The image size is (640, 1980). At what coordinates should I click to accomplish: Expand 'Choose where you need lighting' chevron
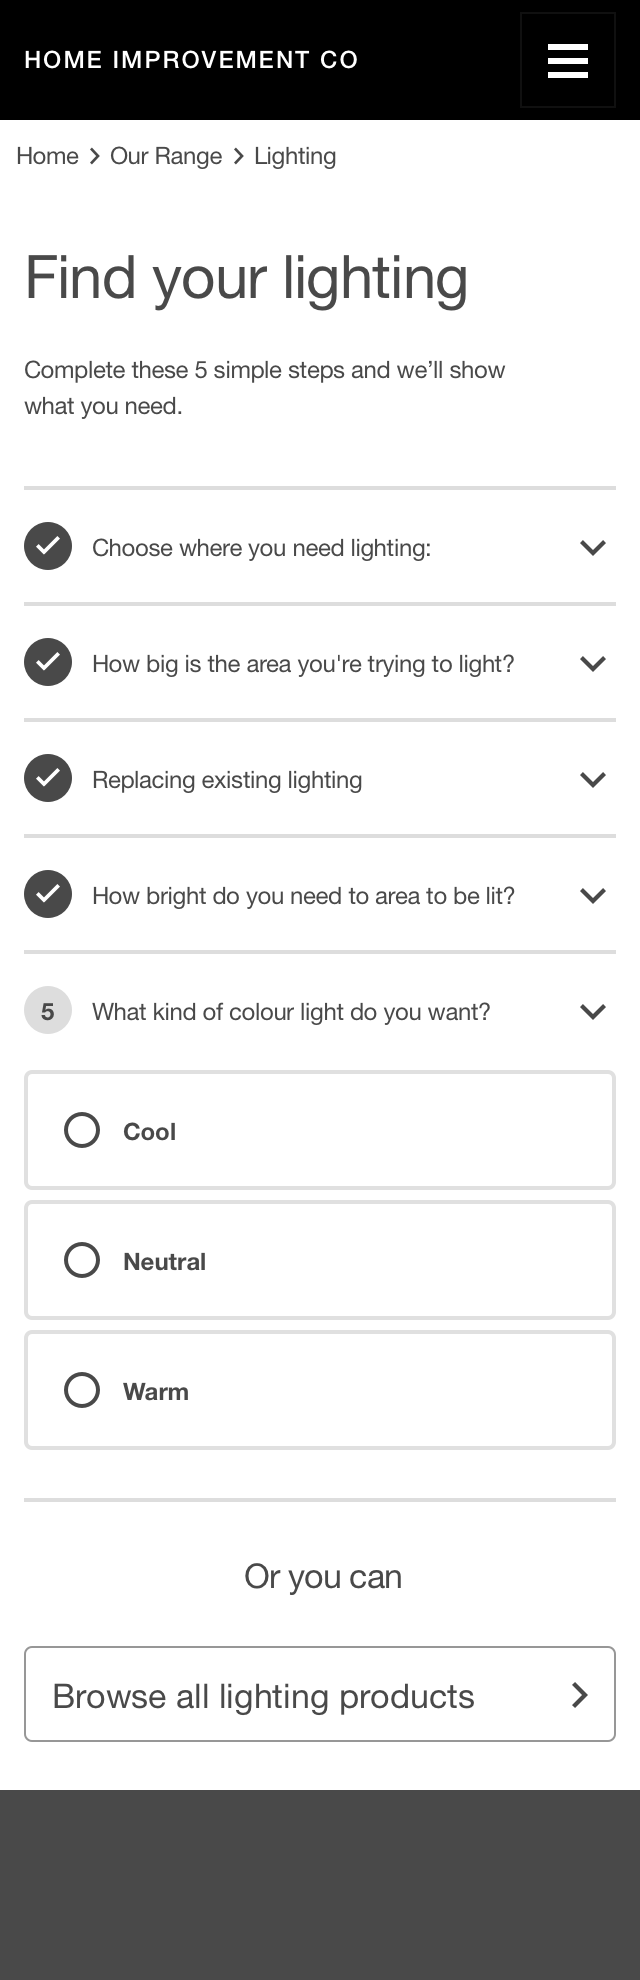tap(593, 547)
